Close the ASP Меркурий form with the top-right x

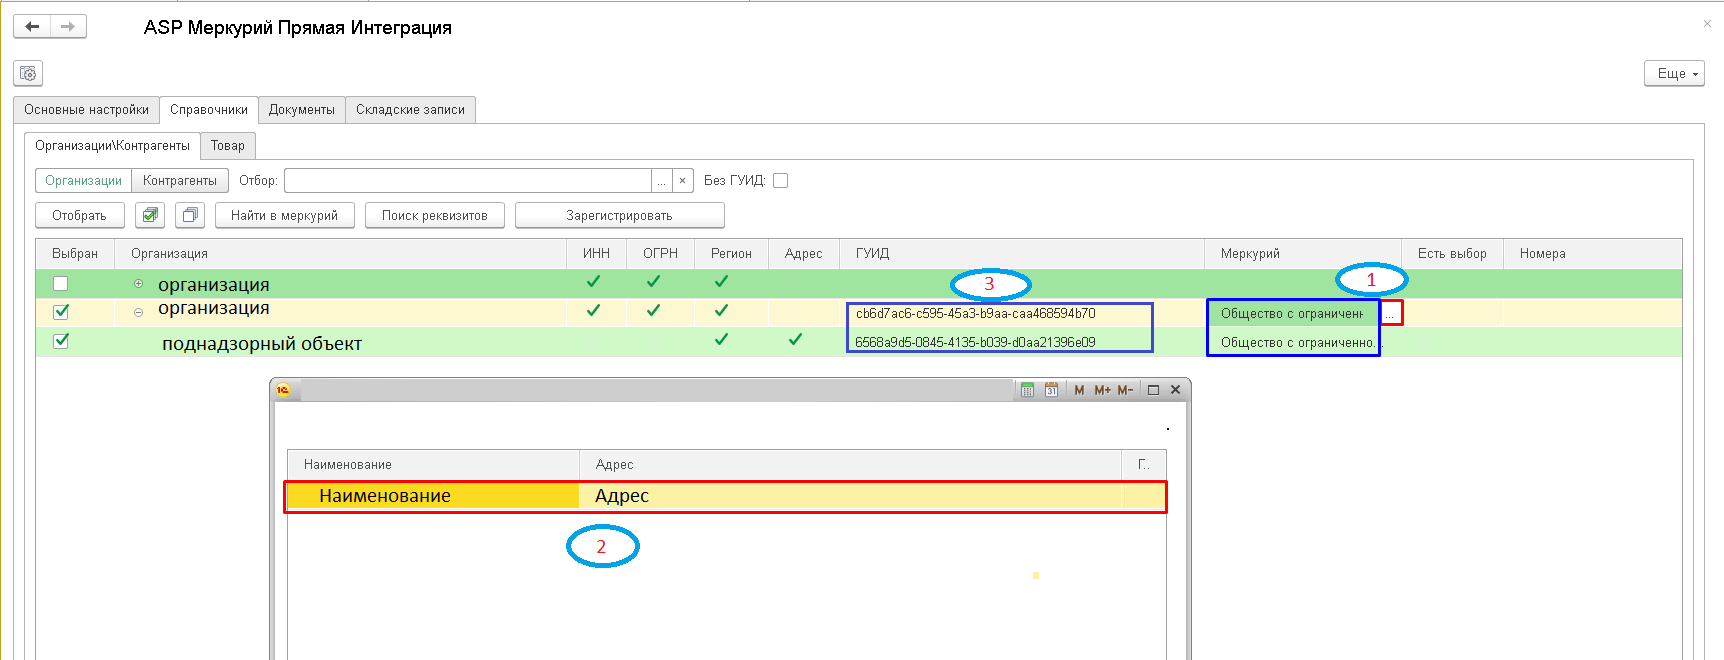pos(1707,23)
